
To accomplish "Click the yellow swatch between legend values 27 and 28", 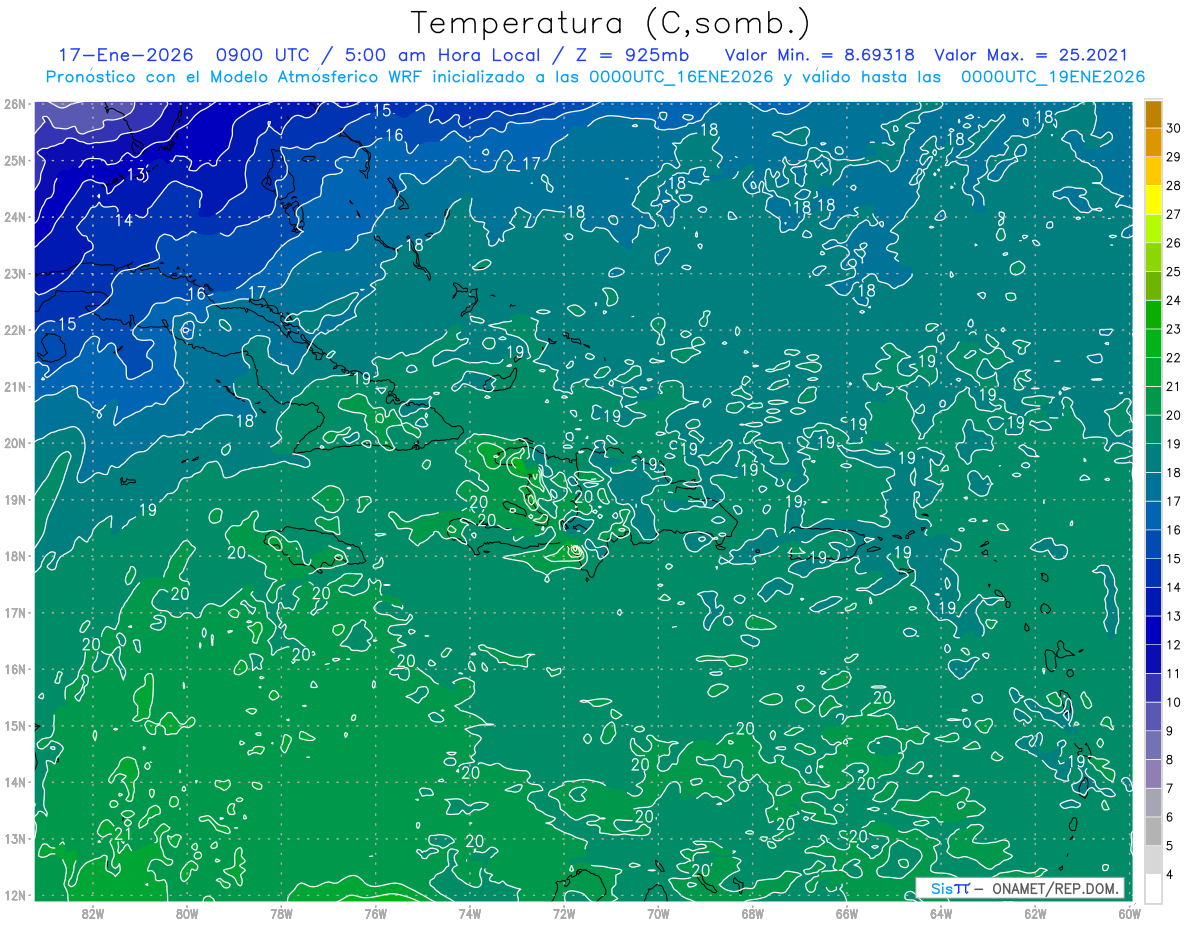I will [1153, 199].
